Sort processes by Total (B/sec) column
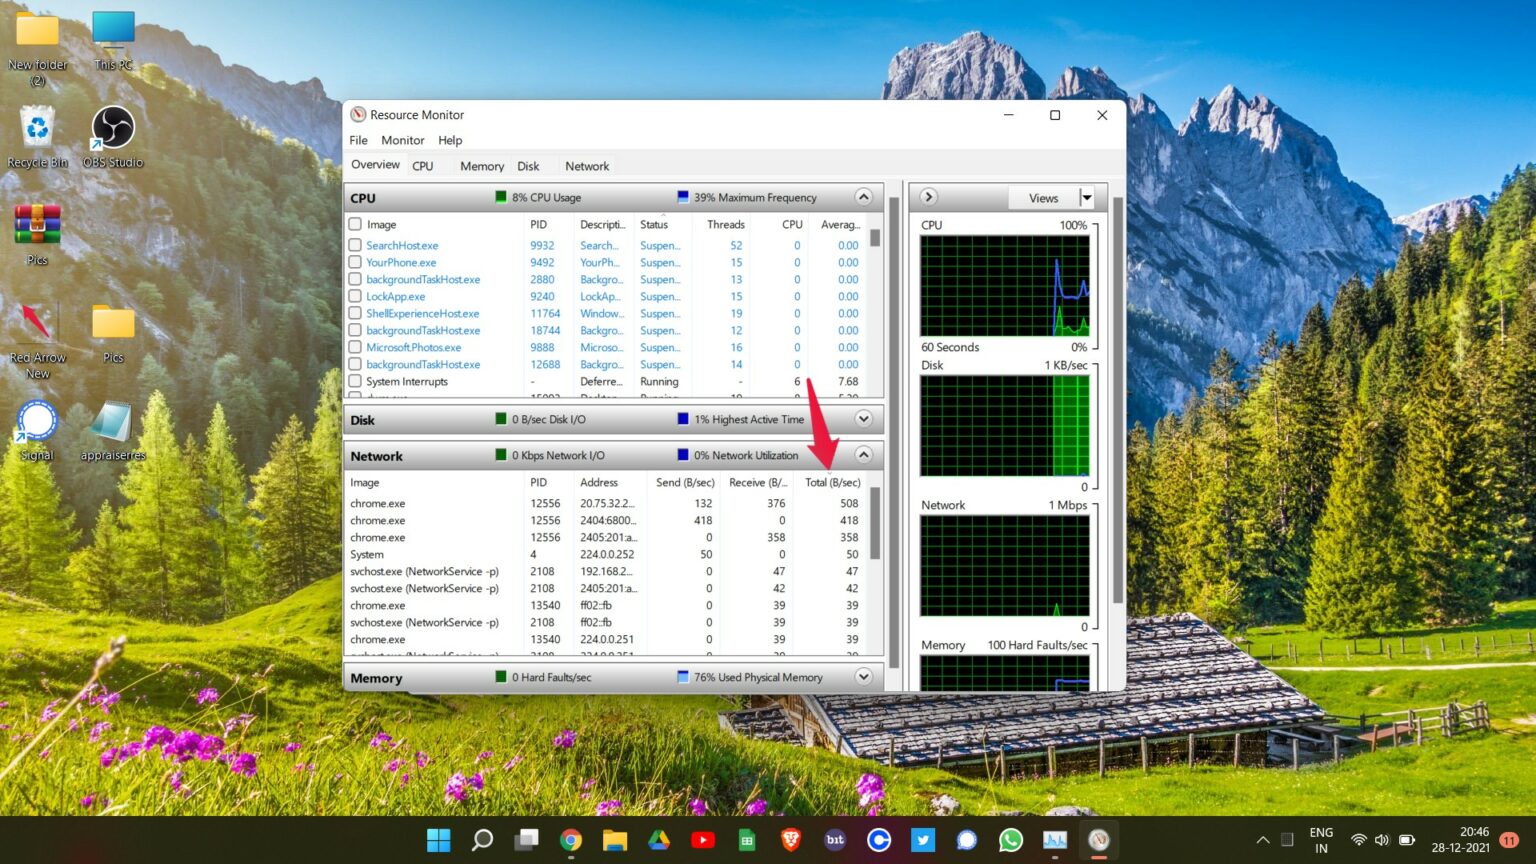1536x864 pixels. click(x=833, y=482)
